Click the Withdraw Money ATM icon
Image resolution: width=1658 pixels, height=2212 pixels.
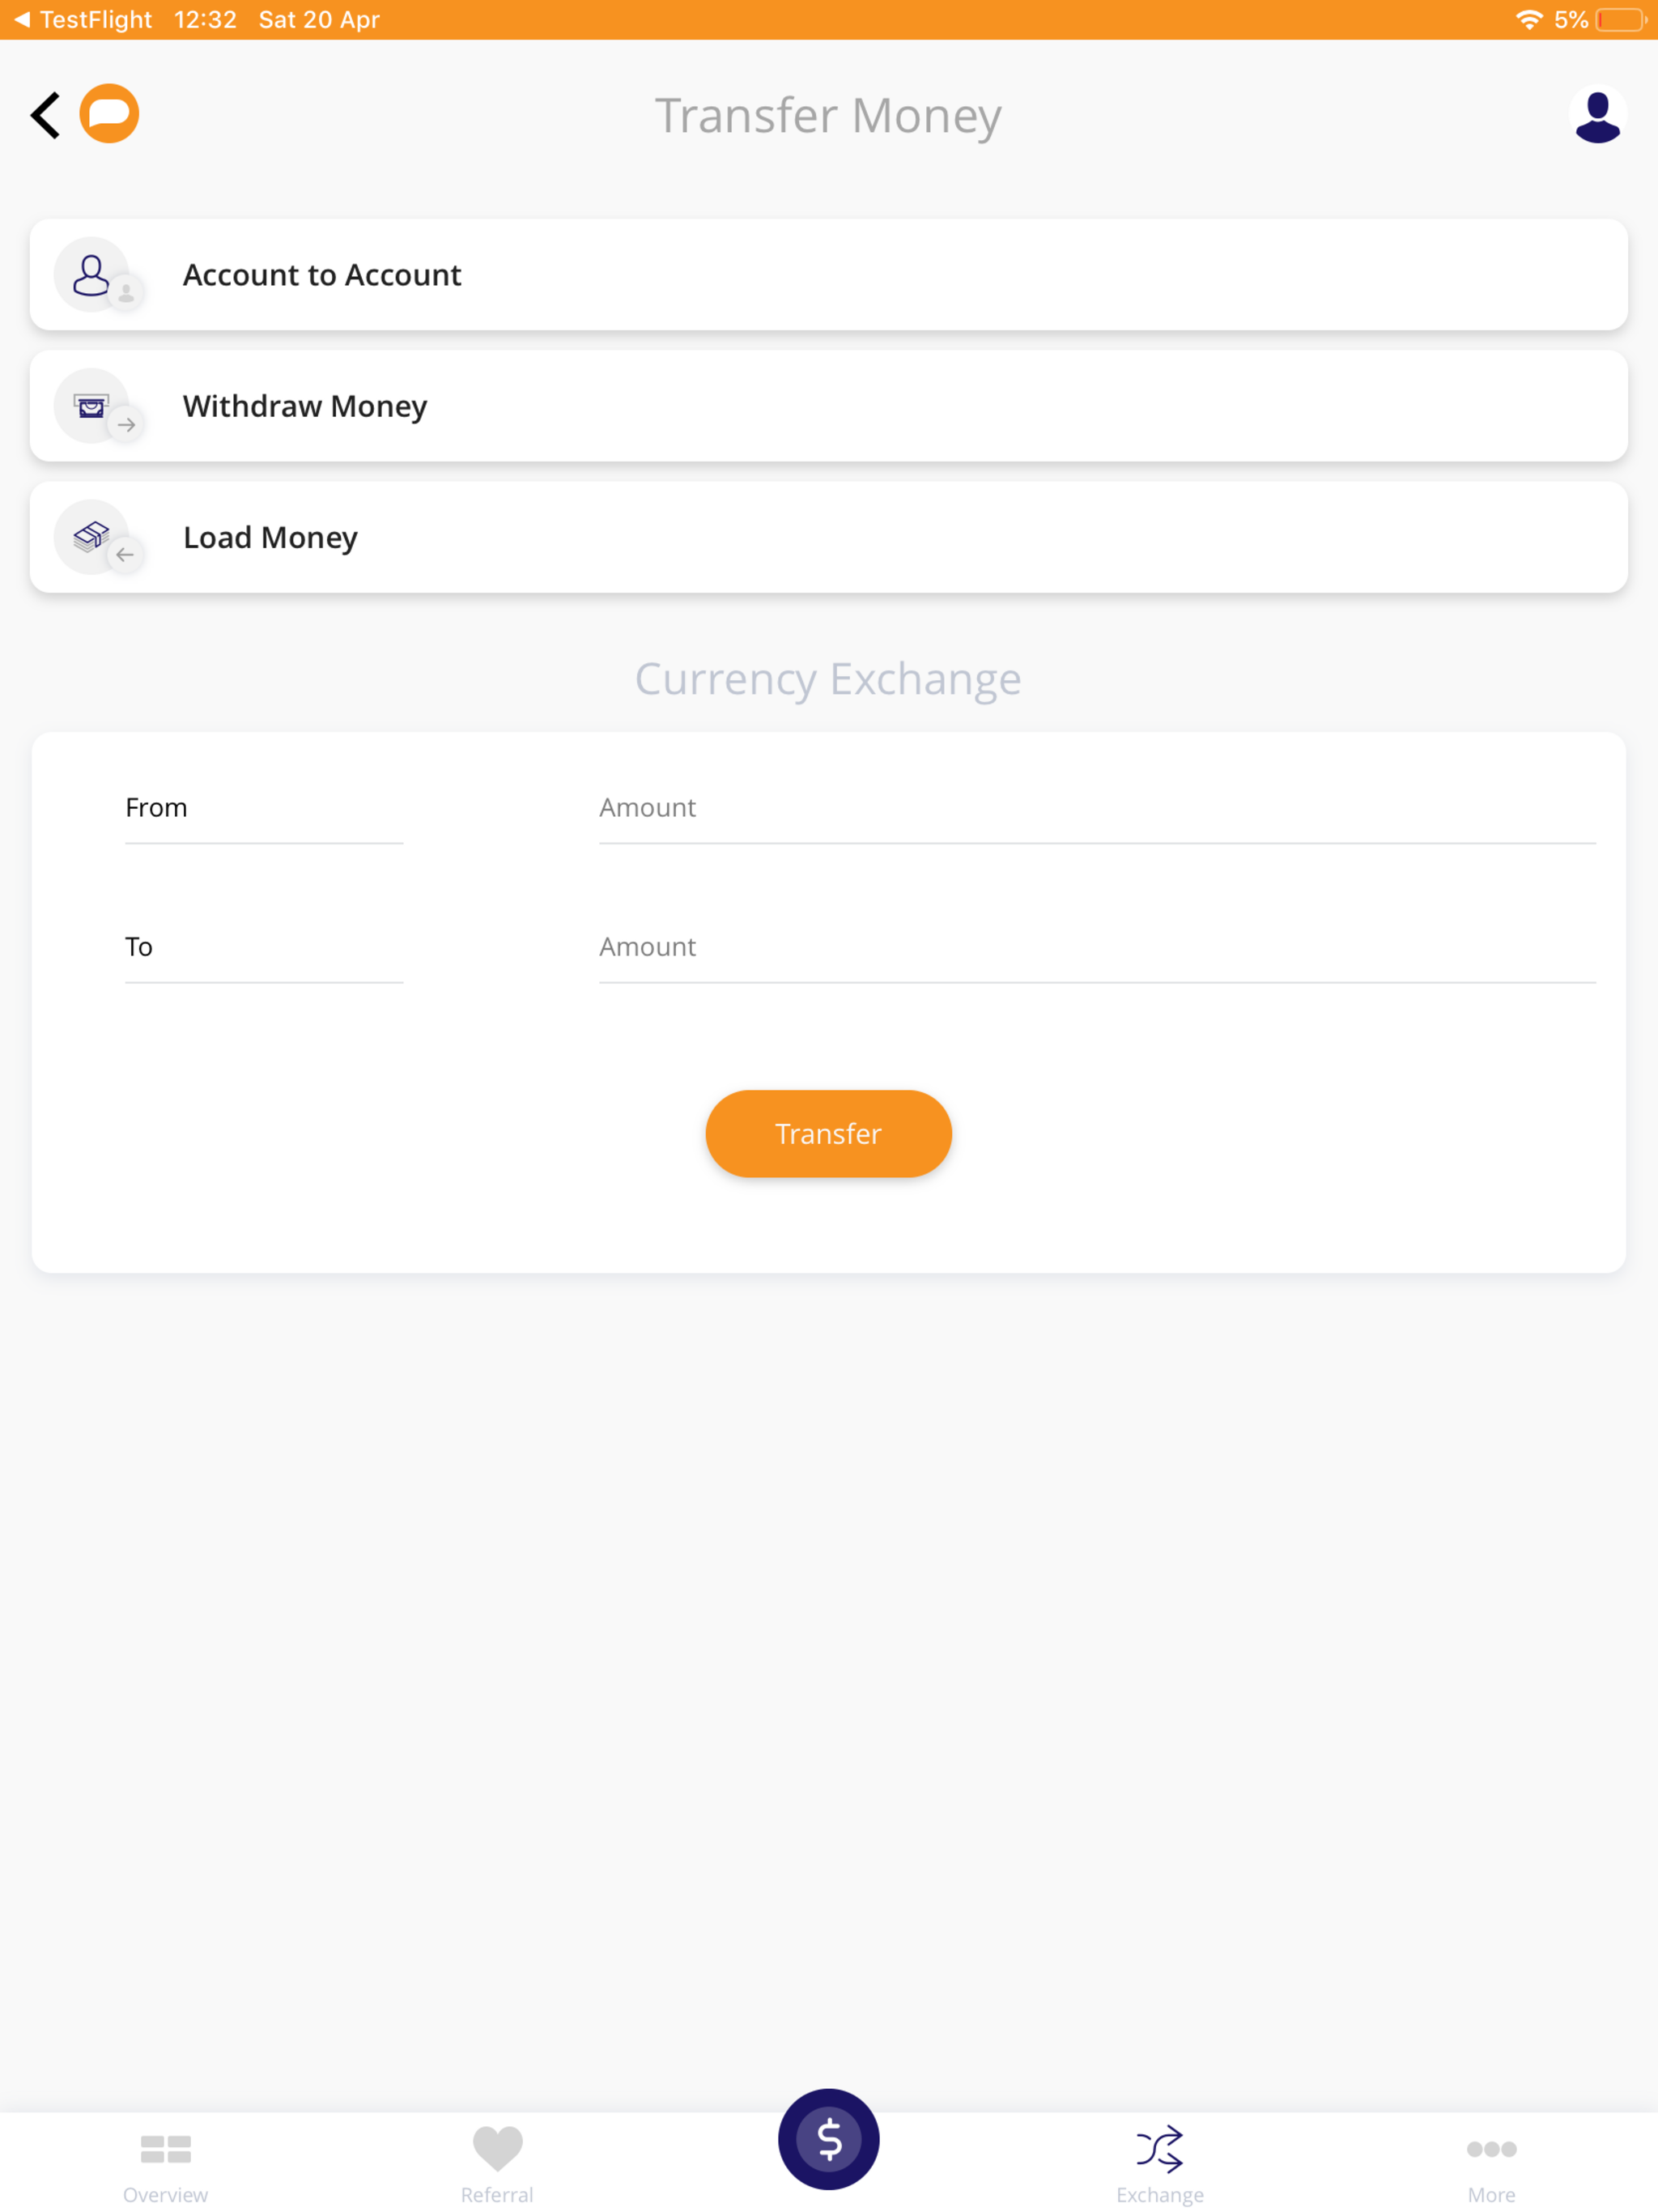tap(91, 406)
